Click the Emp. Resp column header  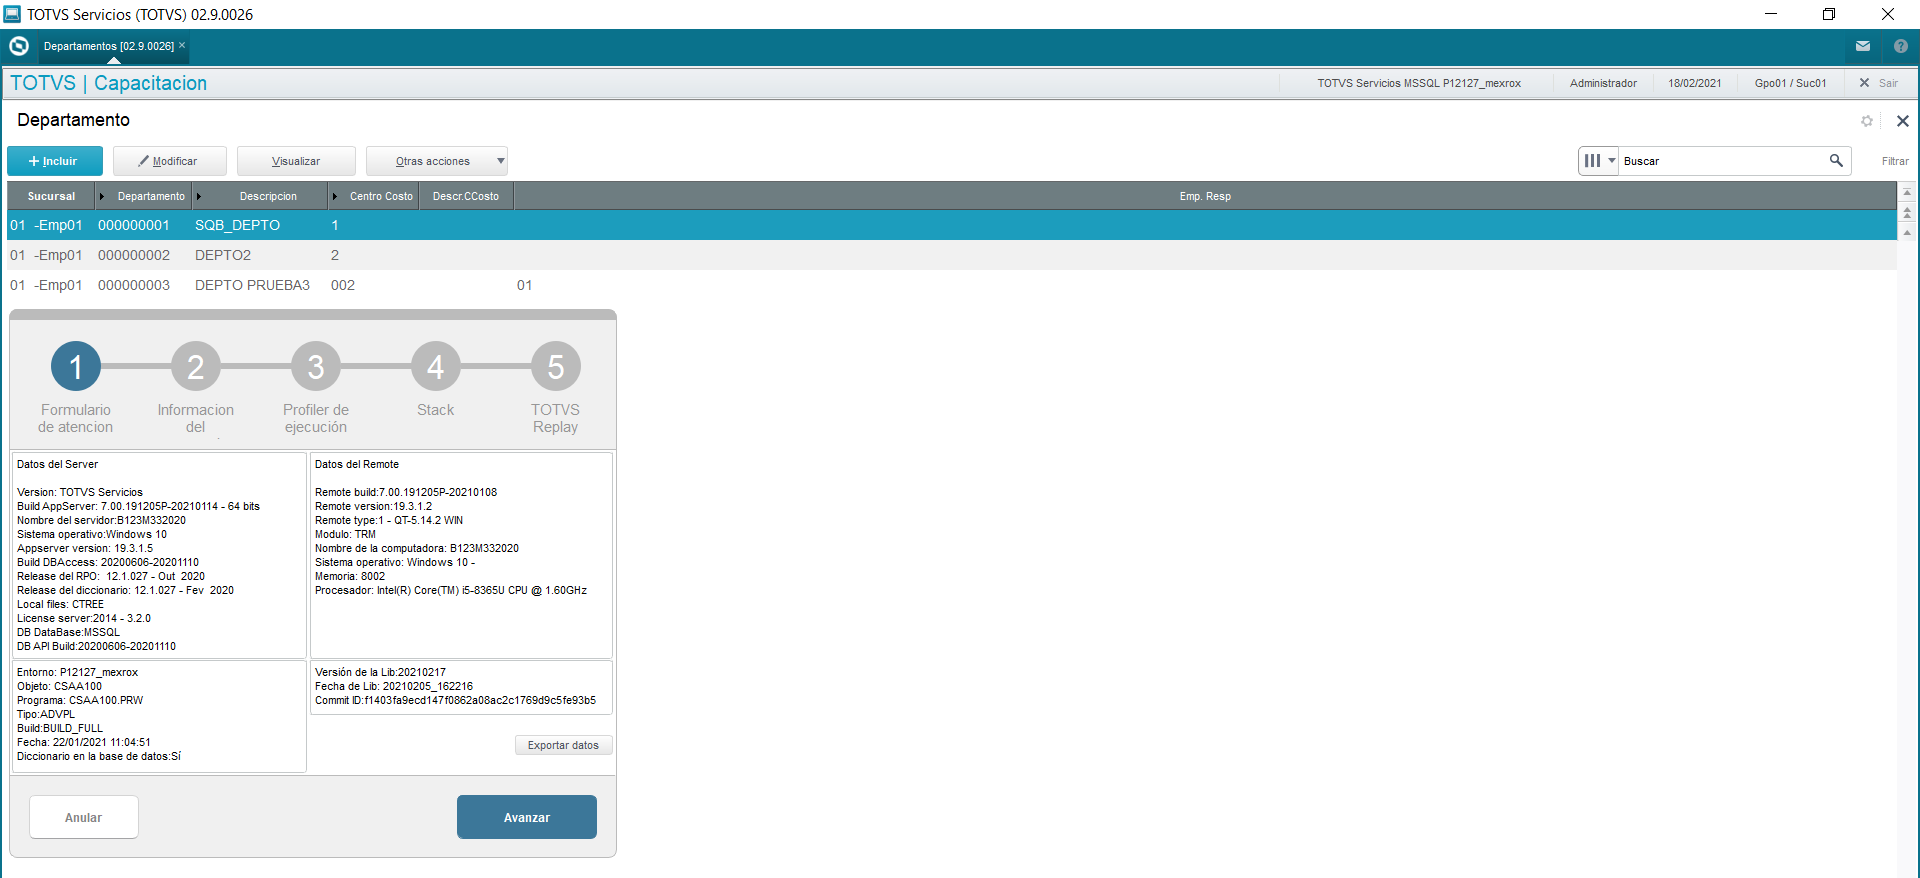(x=1205, y=196)
